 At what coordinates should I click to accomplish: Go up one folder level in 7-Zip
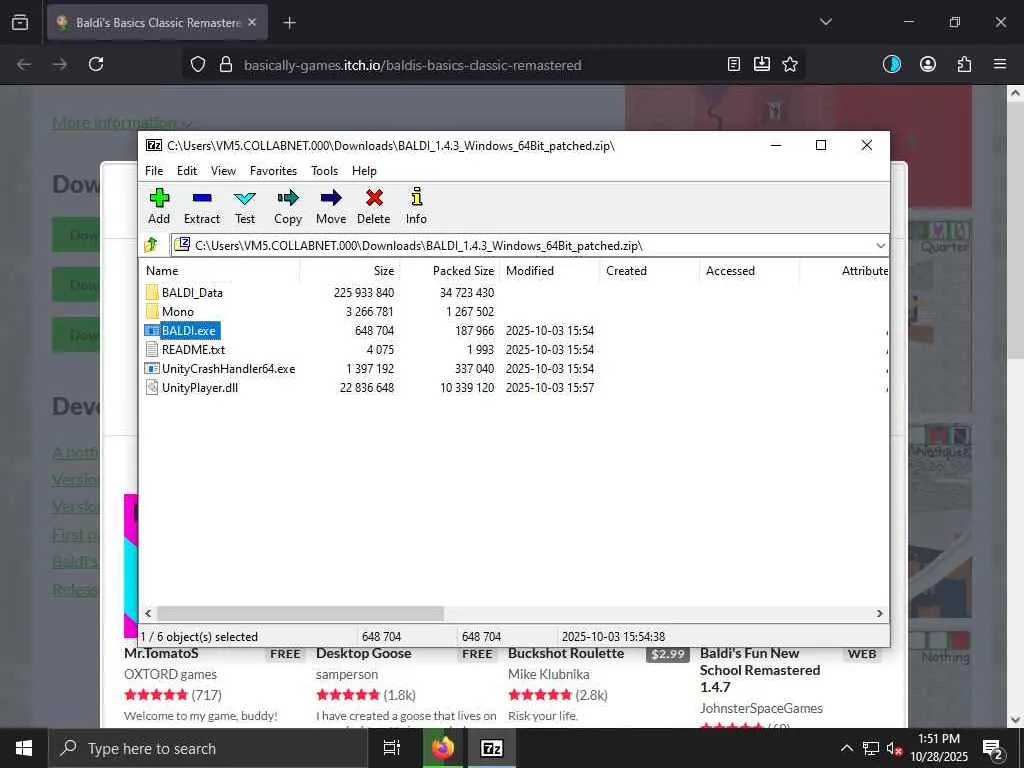tap(152, 246)
